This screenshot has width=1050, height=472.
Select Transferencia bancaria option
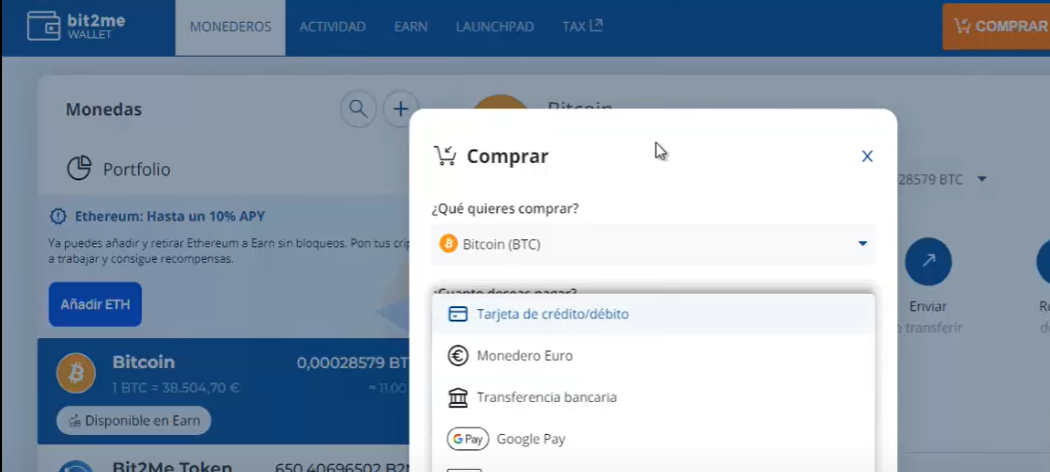[x=653, y=397]
